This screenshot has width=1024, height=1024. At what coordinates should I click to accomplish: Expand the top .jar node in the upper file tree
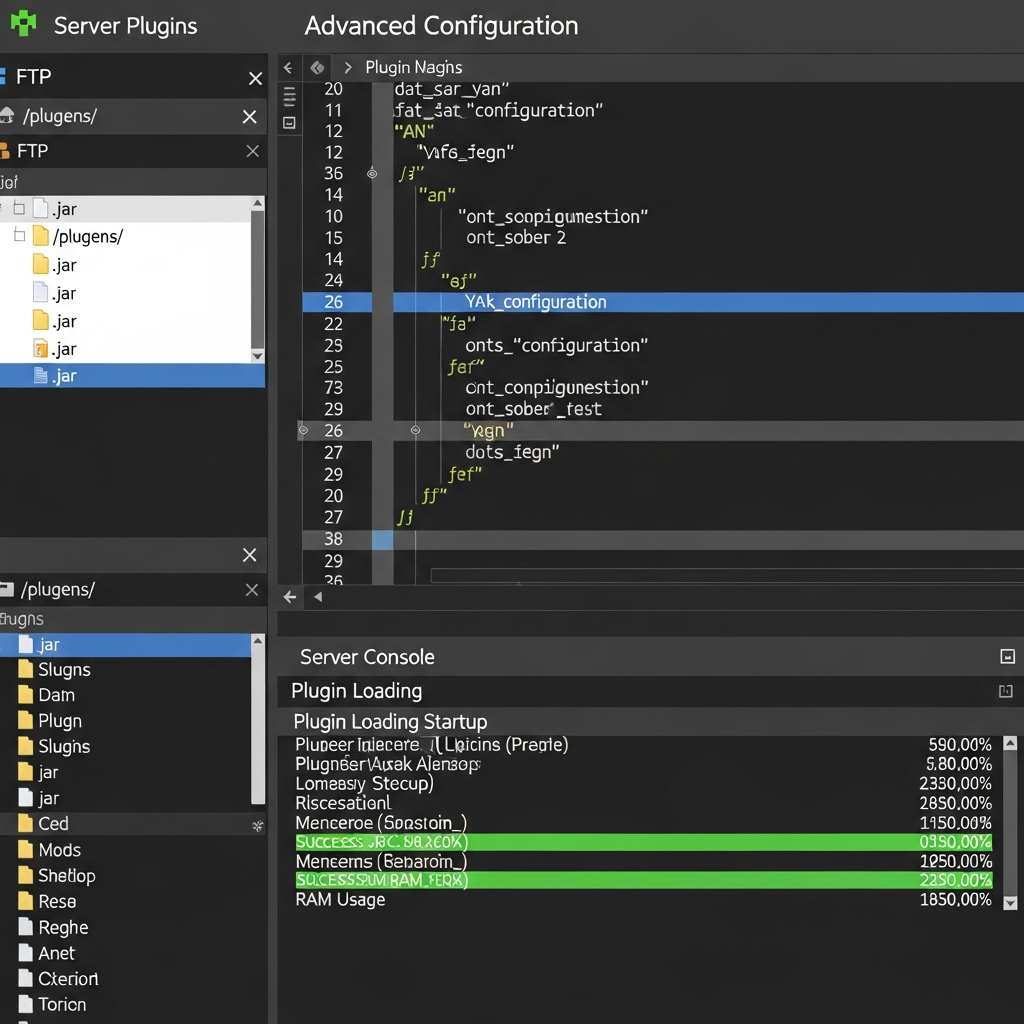[x=19, y=208]
